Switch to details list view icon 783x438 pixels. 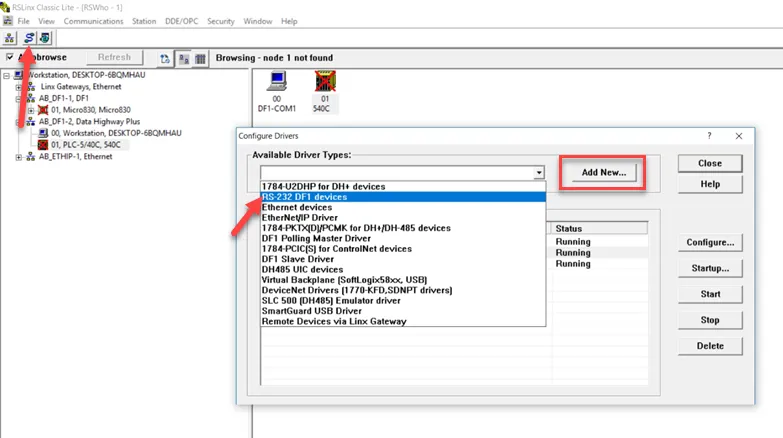(x=200, y=59)
